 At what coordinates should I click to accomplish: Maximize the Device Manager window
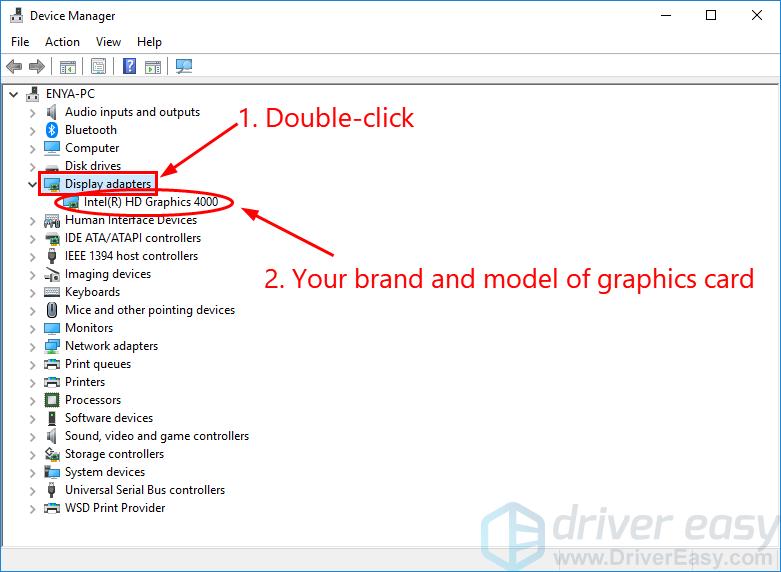pos(711,15)
